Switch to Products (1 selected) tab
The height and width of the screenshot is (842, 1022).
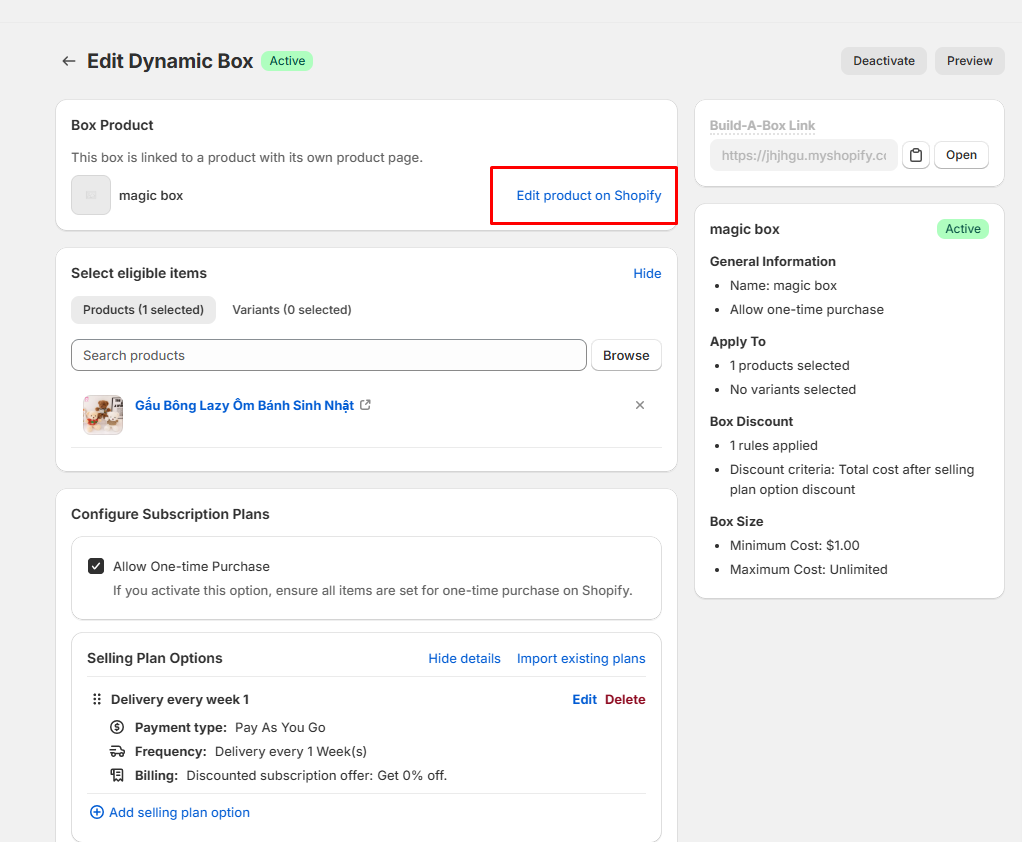coord(143,310)
